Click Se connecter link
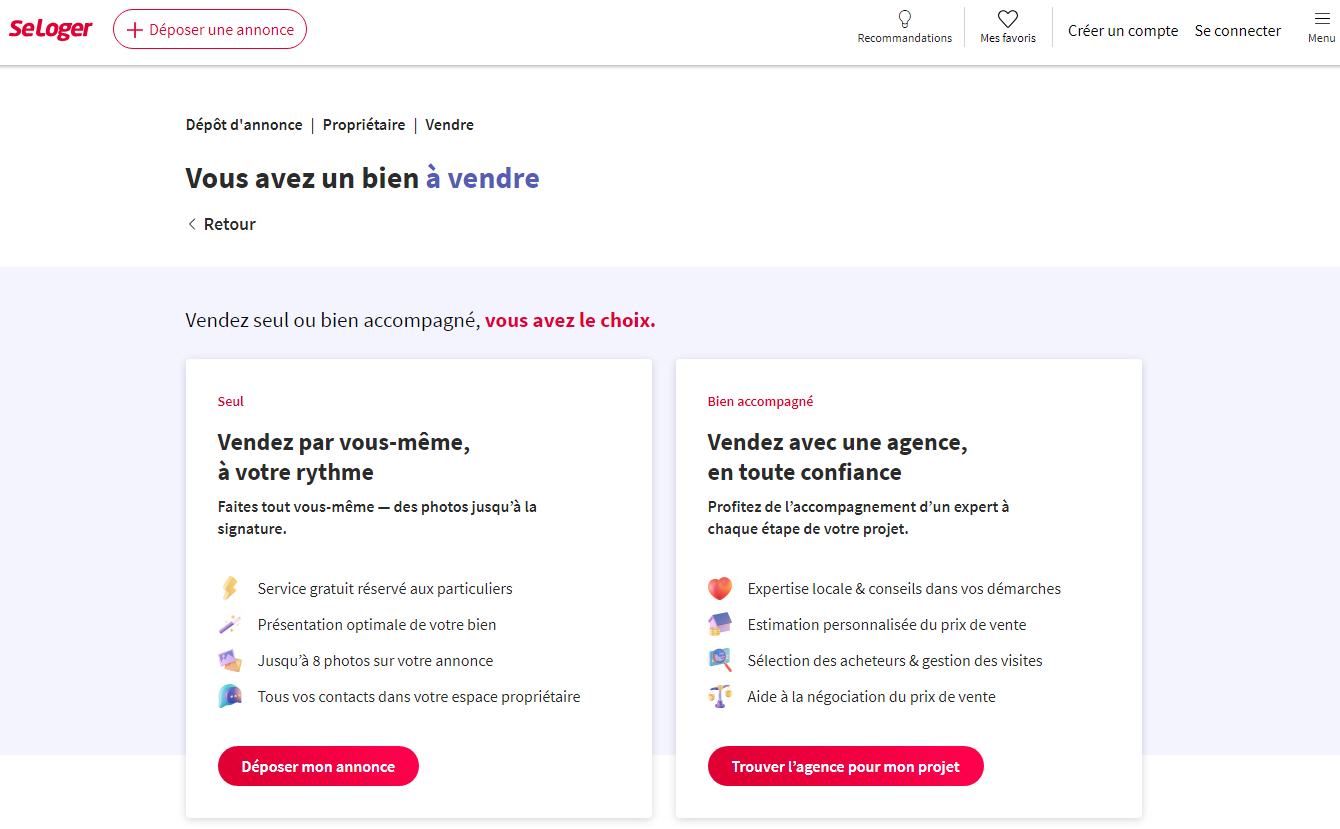 (x=1237, y=30)
